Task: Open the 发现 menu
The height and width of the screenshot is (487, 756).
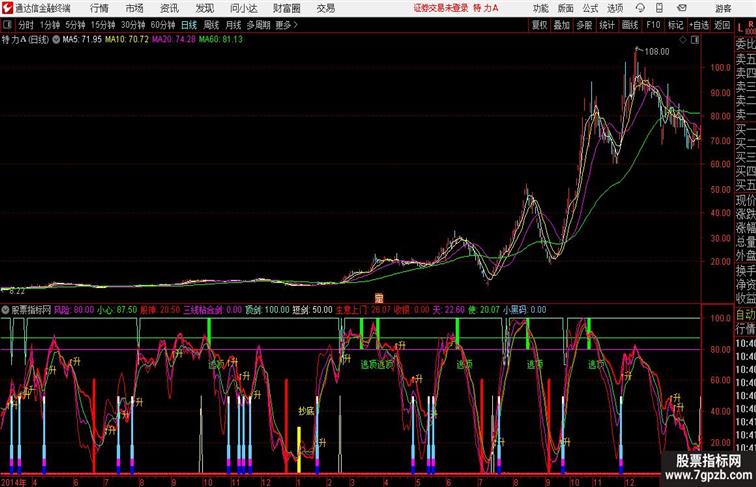Action: pyautogui.click(x=204, y=8)
